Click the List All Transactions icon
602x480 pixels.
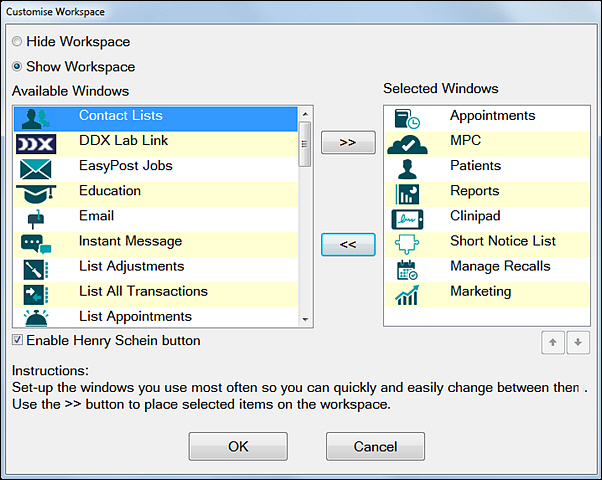point(36,295)
